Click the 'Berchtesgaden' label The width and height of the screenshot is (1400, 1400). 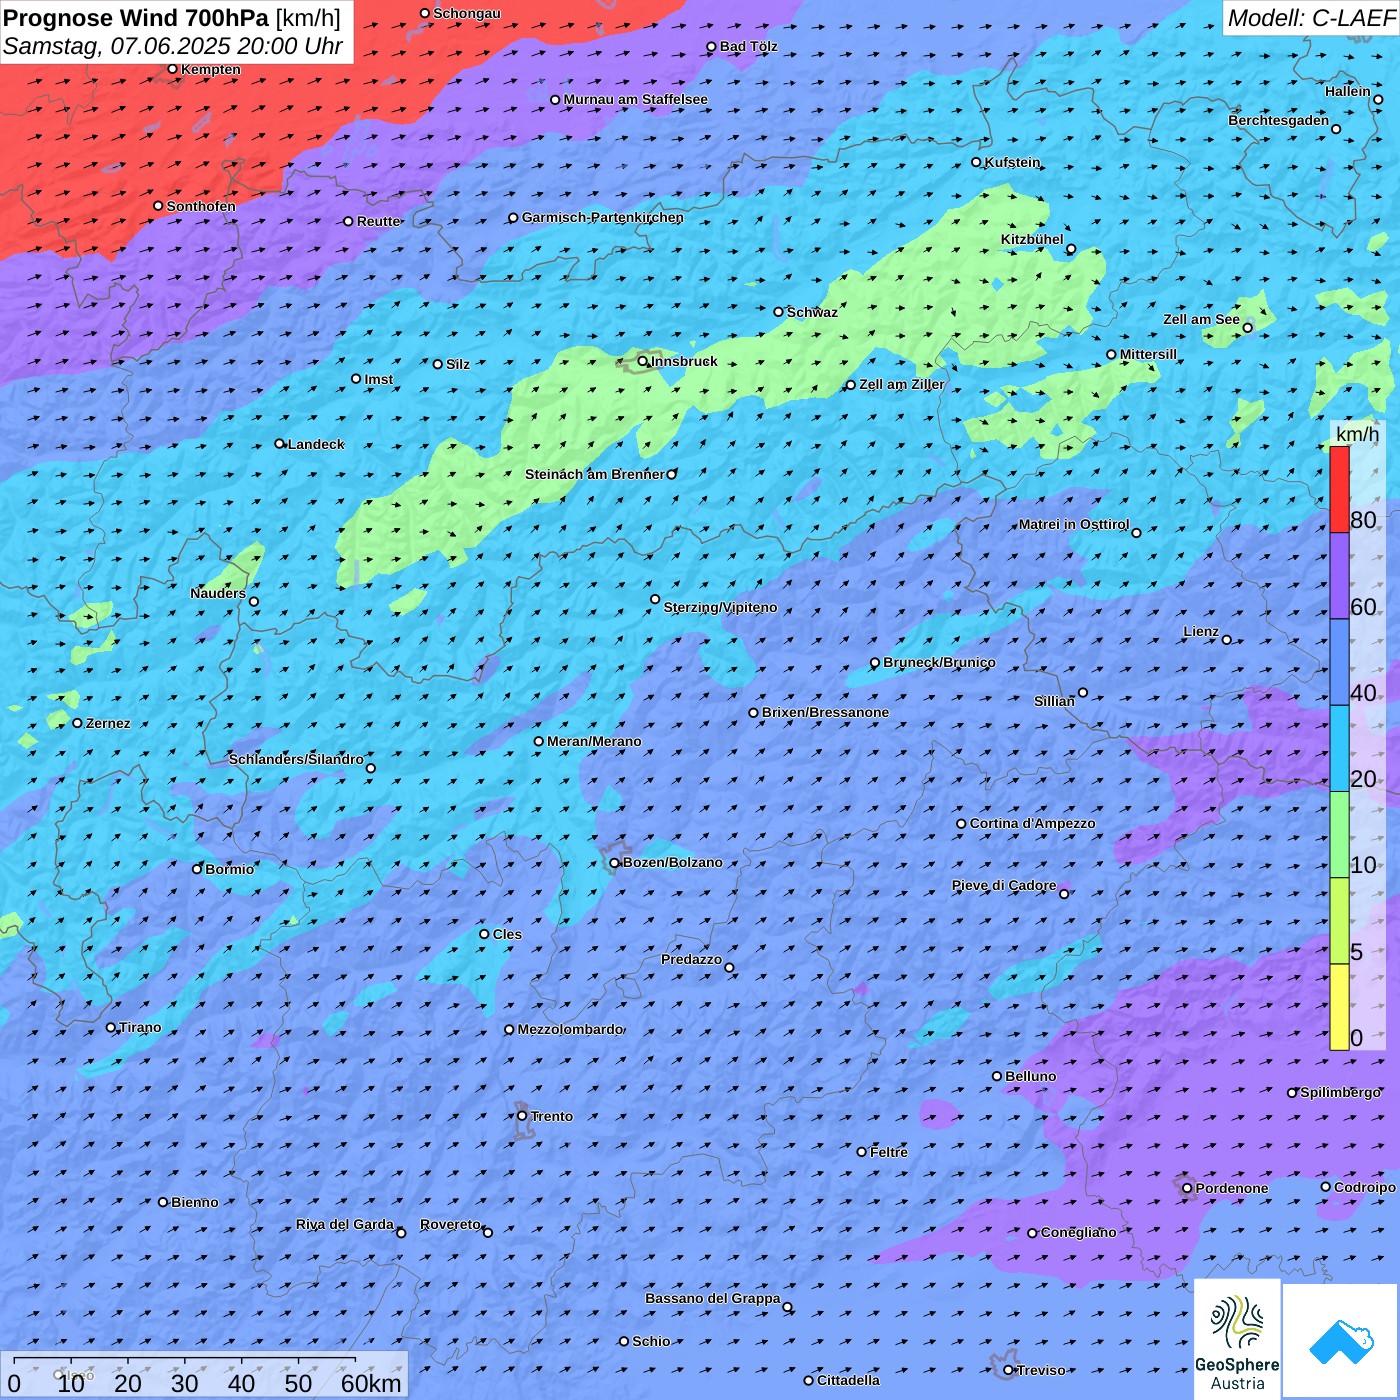(x=1279, y=120)
